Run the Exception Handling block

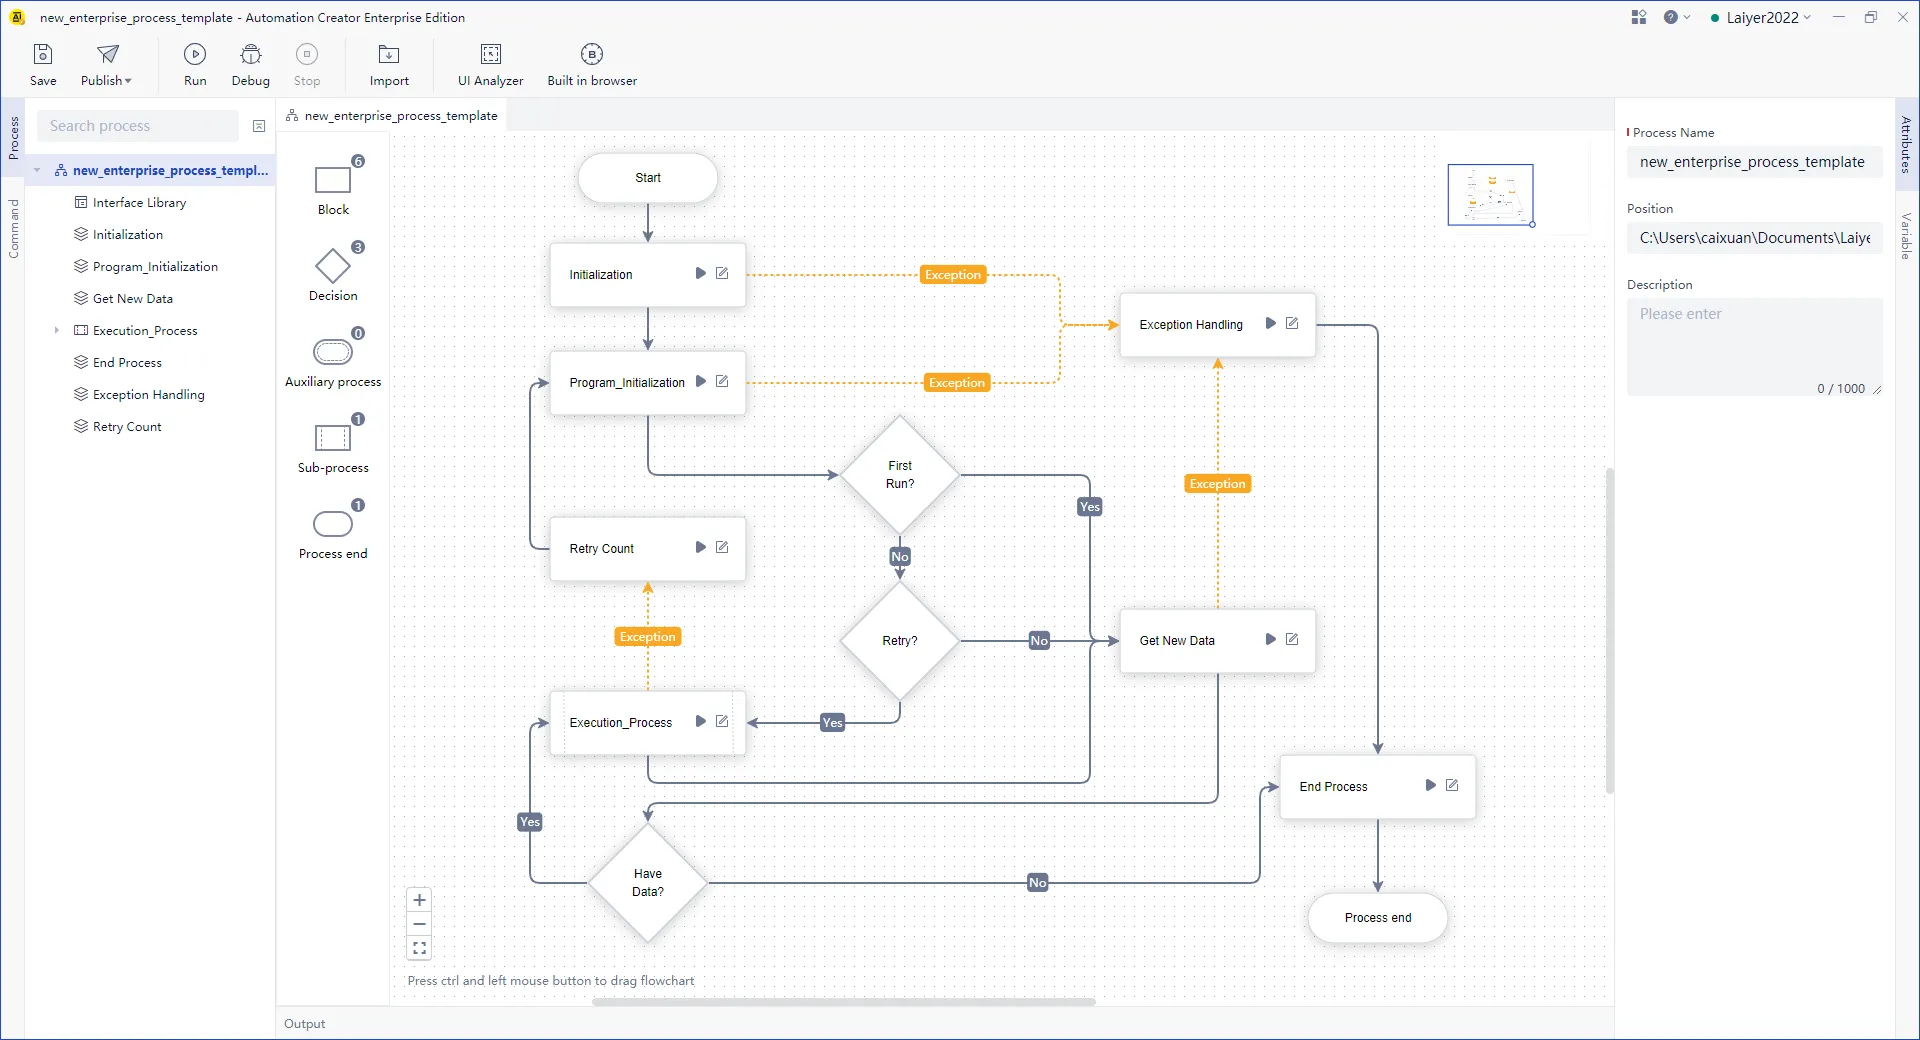pyautogui.click(x=1270, y=323)
